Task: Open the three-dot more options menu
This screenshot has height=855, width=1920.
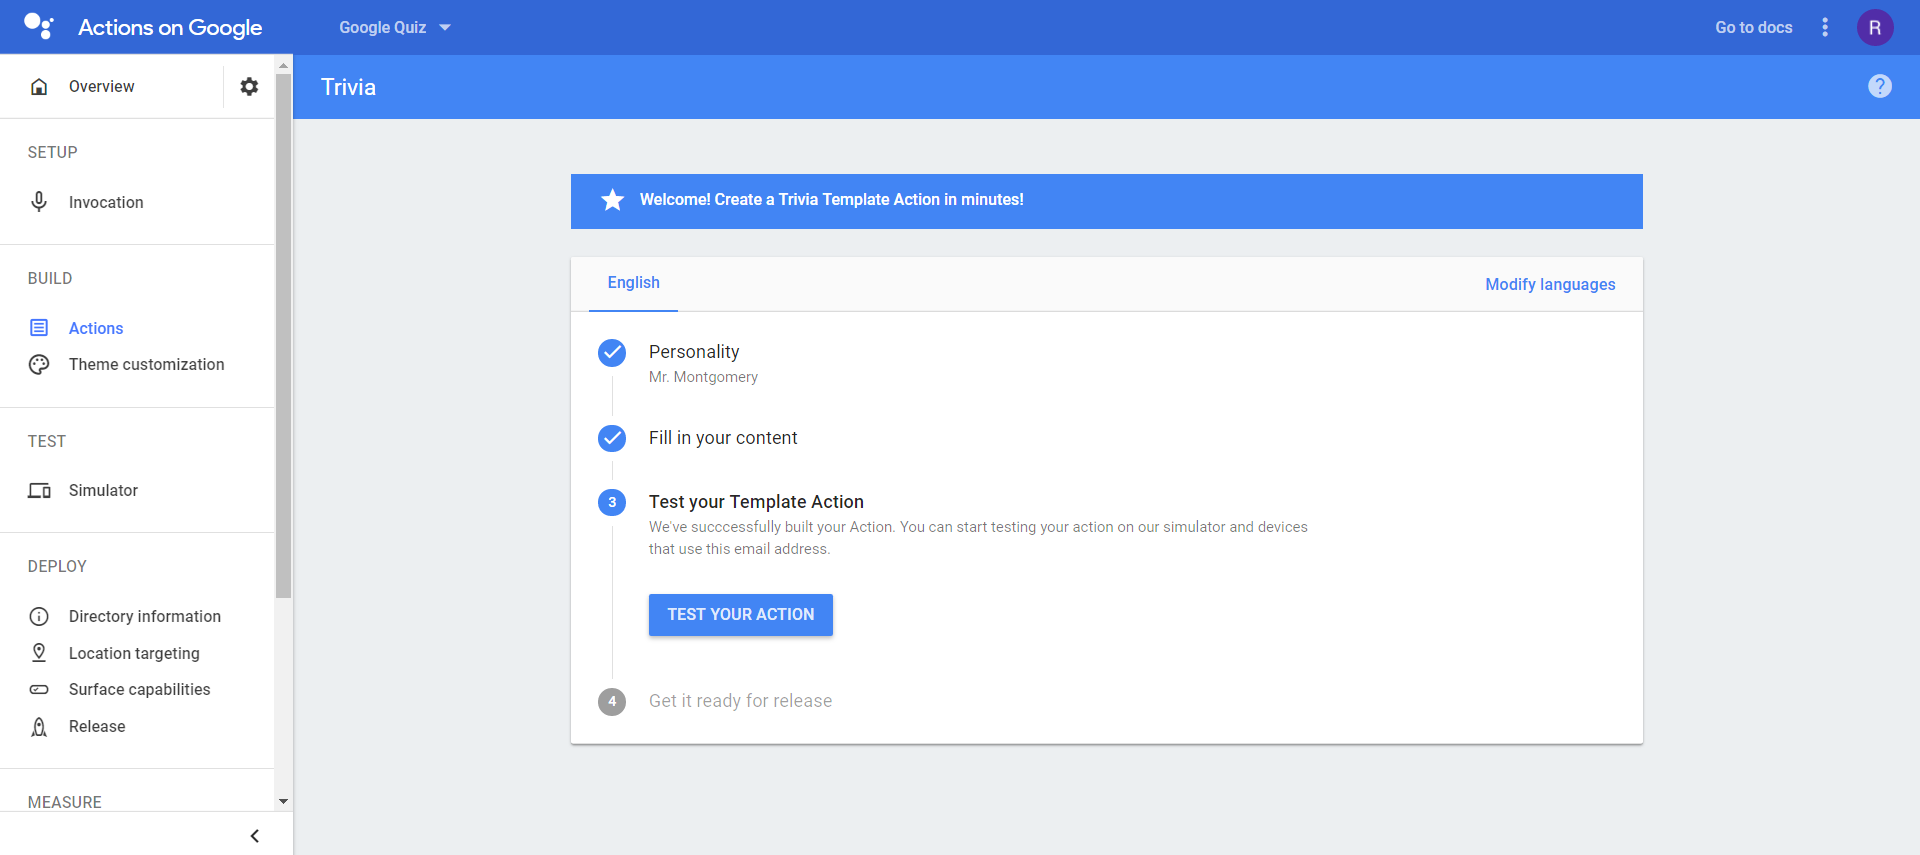Action: [1825, 27]
